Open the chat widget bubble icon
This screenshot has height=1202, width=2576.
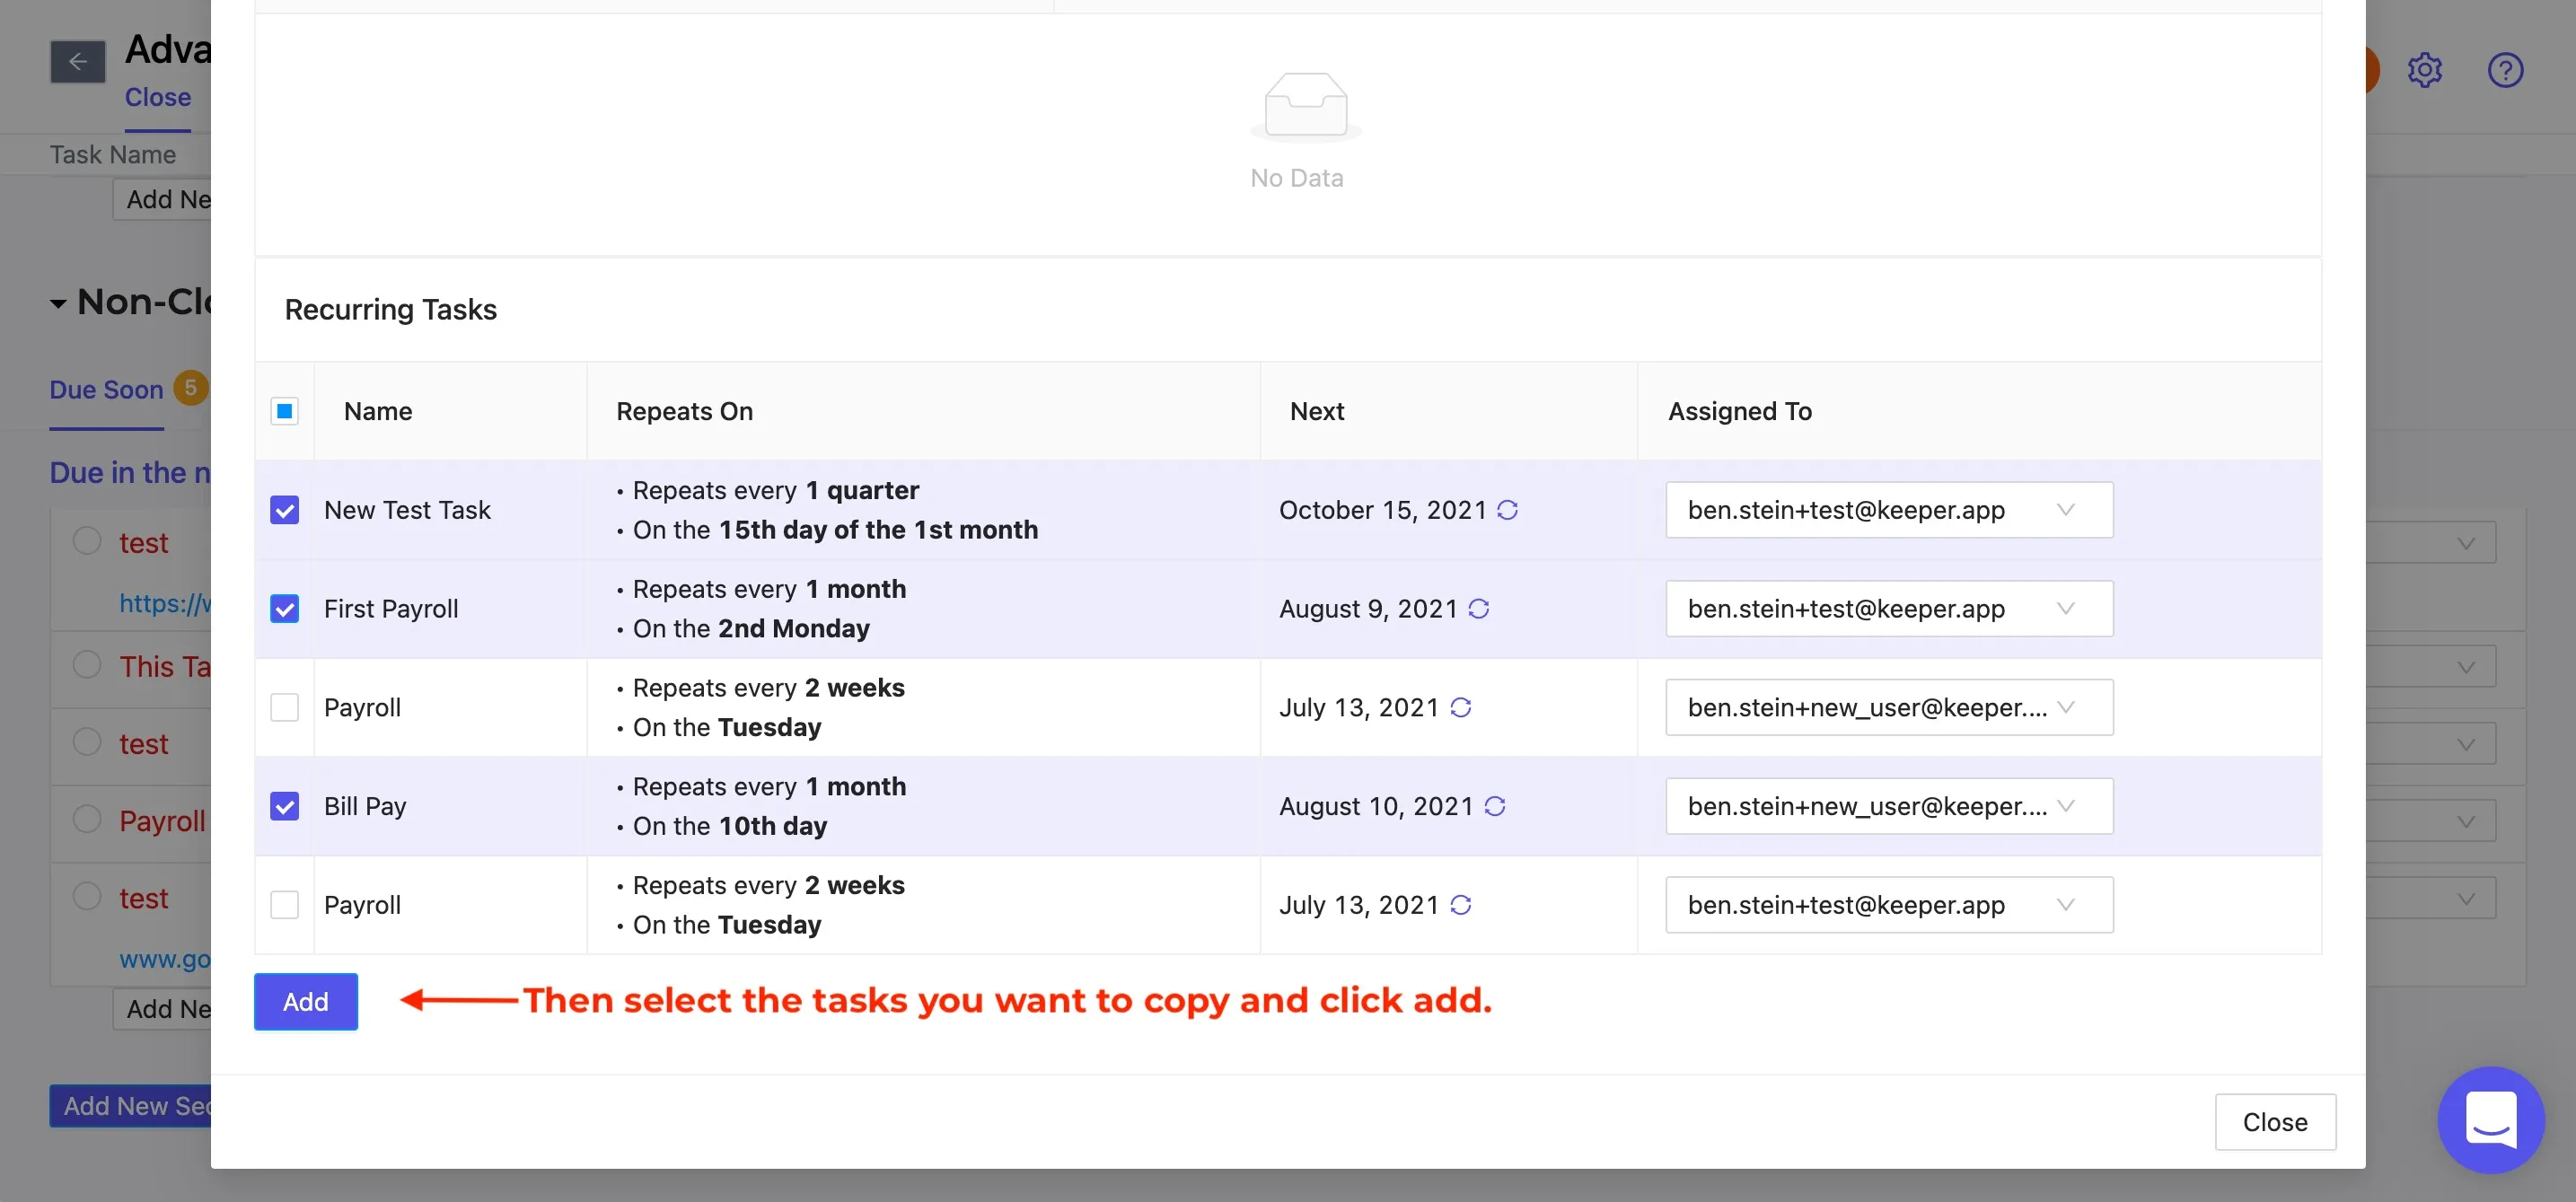click(x=2490, y=1119)
